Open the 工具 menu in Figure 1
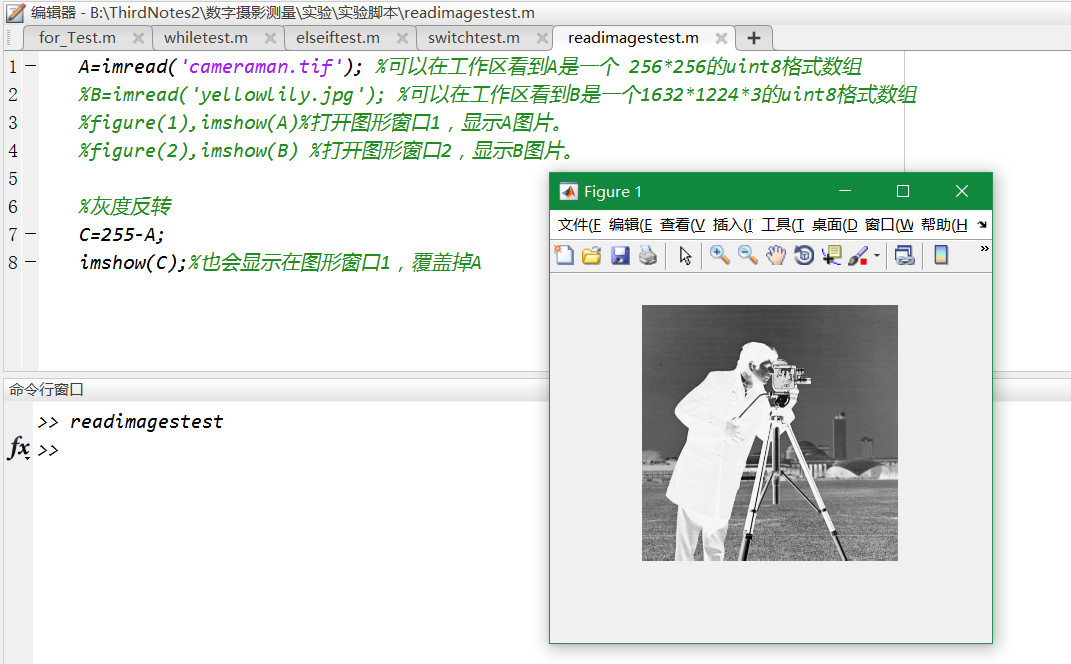 point(783,225)
